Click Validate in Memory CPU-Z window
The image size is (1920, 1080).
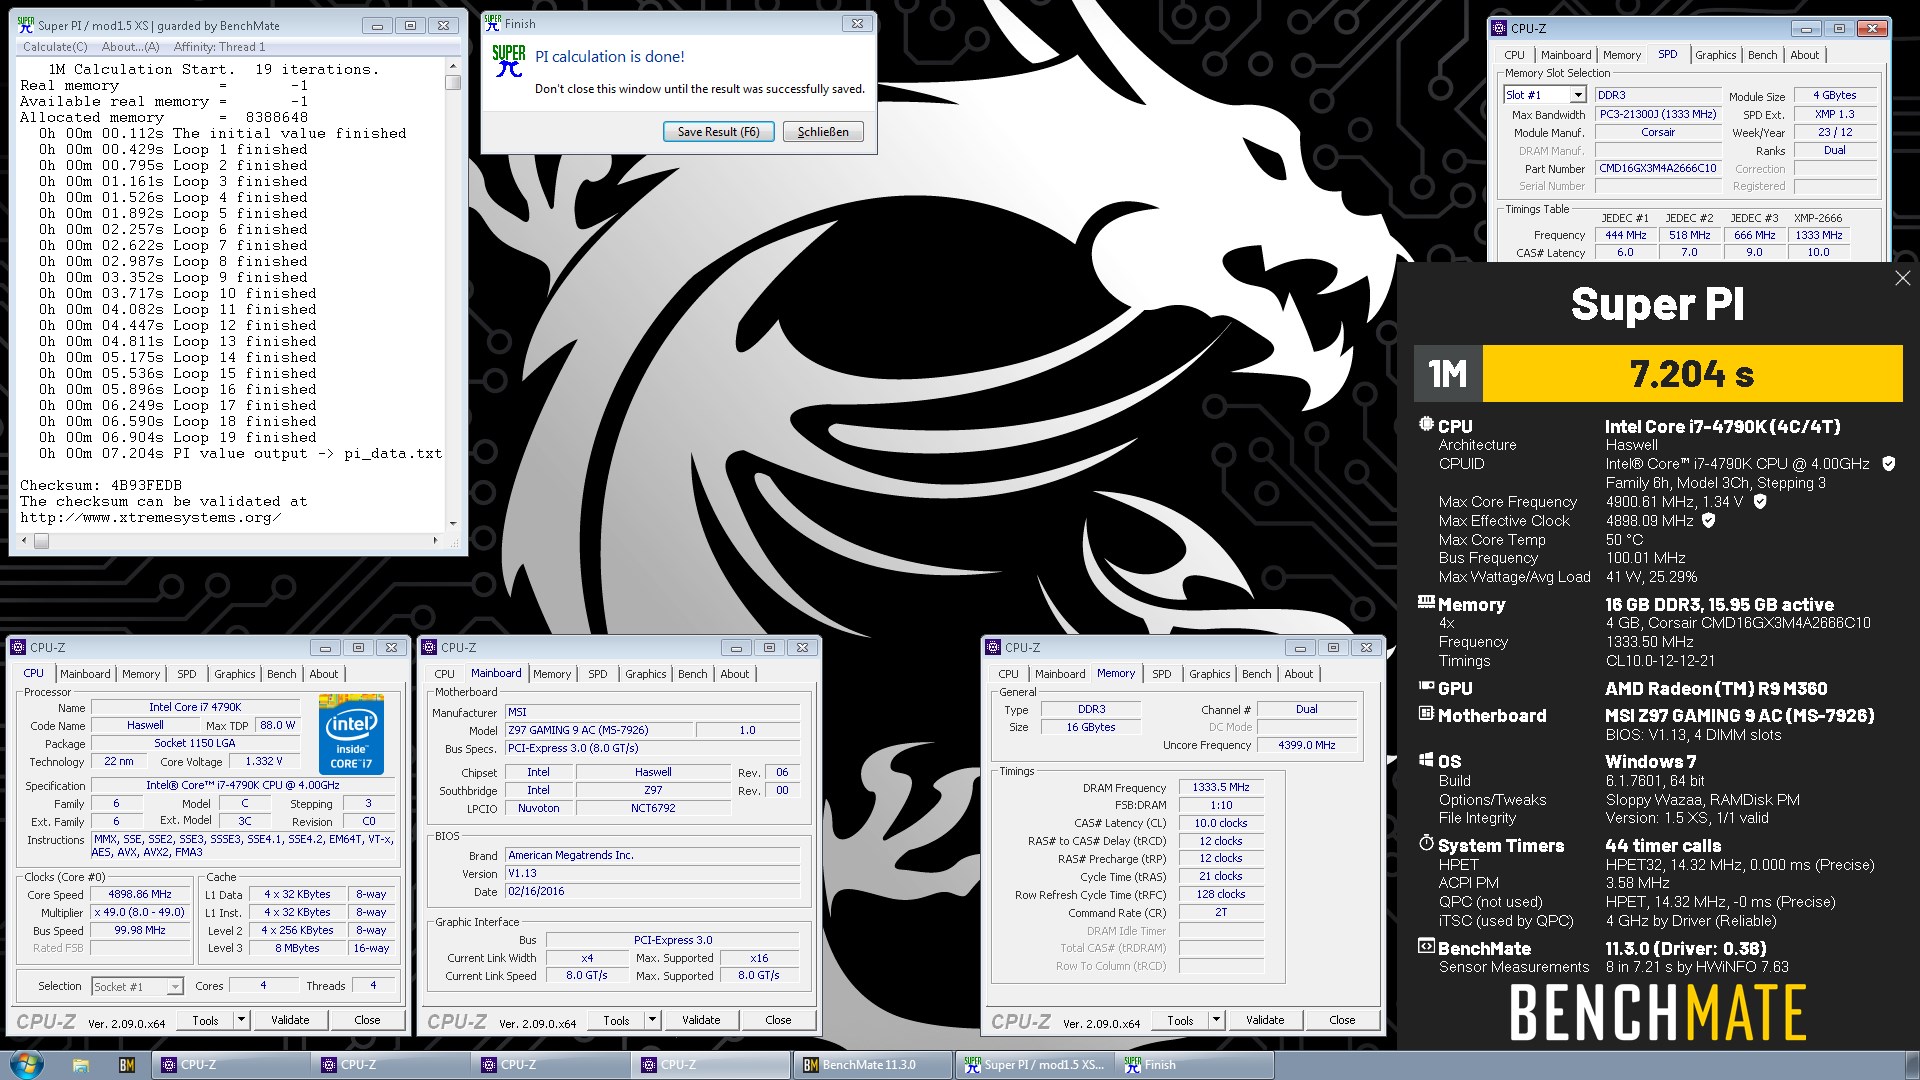pyautogui.click(x=1265, y=1020)
